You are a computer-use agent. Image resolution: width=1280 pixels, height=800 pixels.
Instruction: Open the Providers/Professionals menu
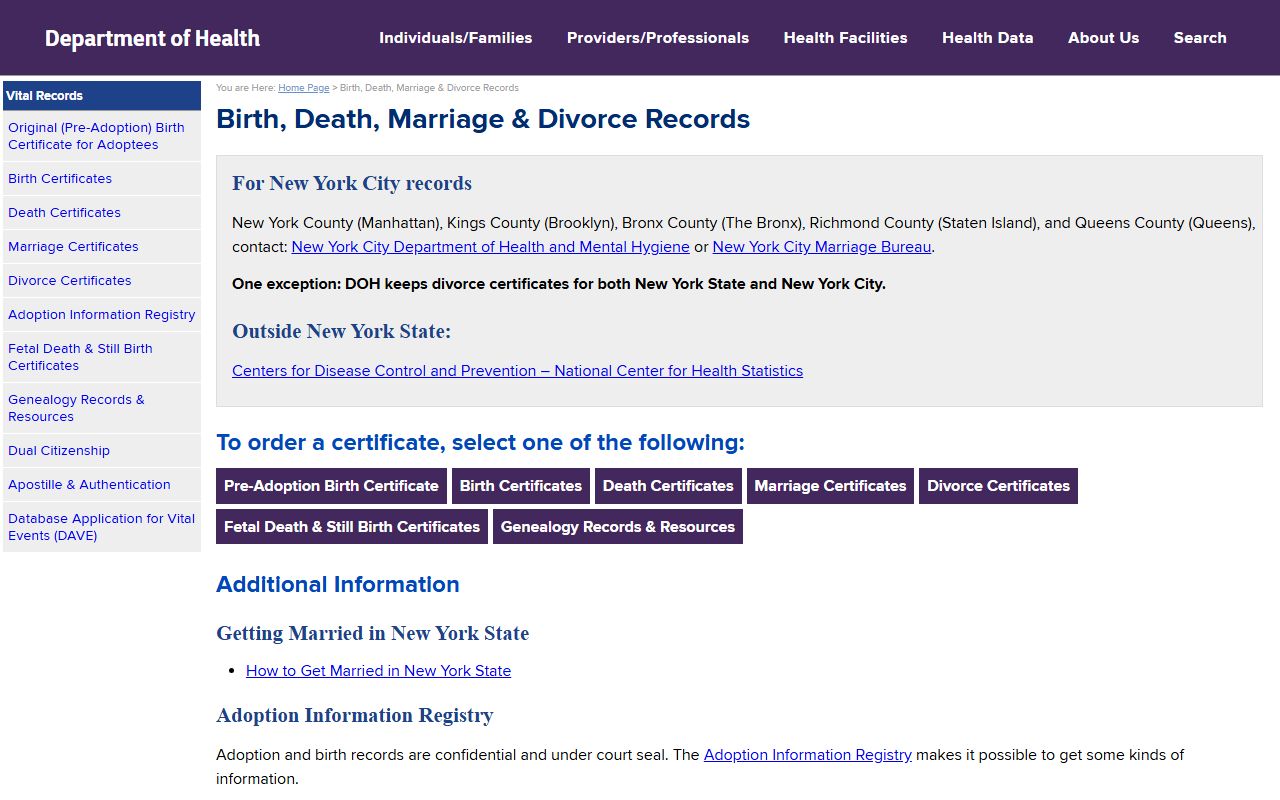coord(658,38)
